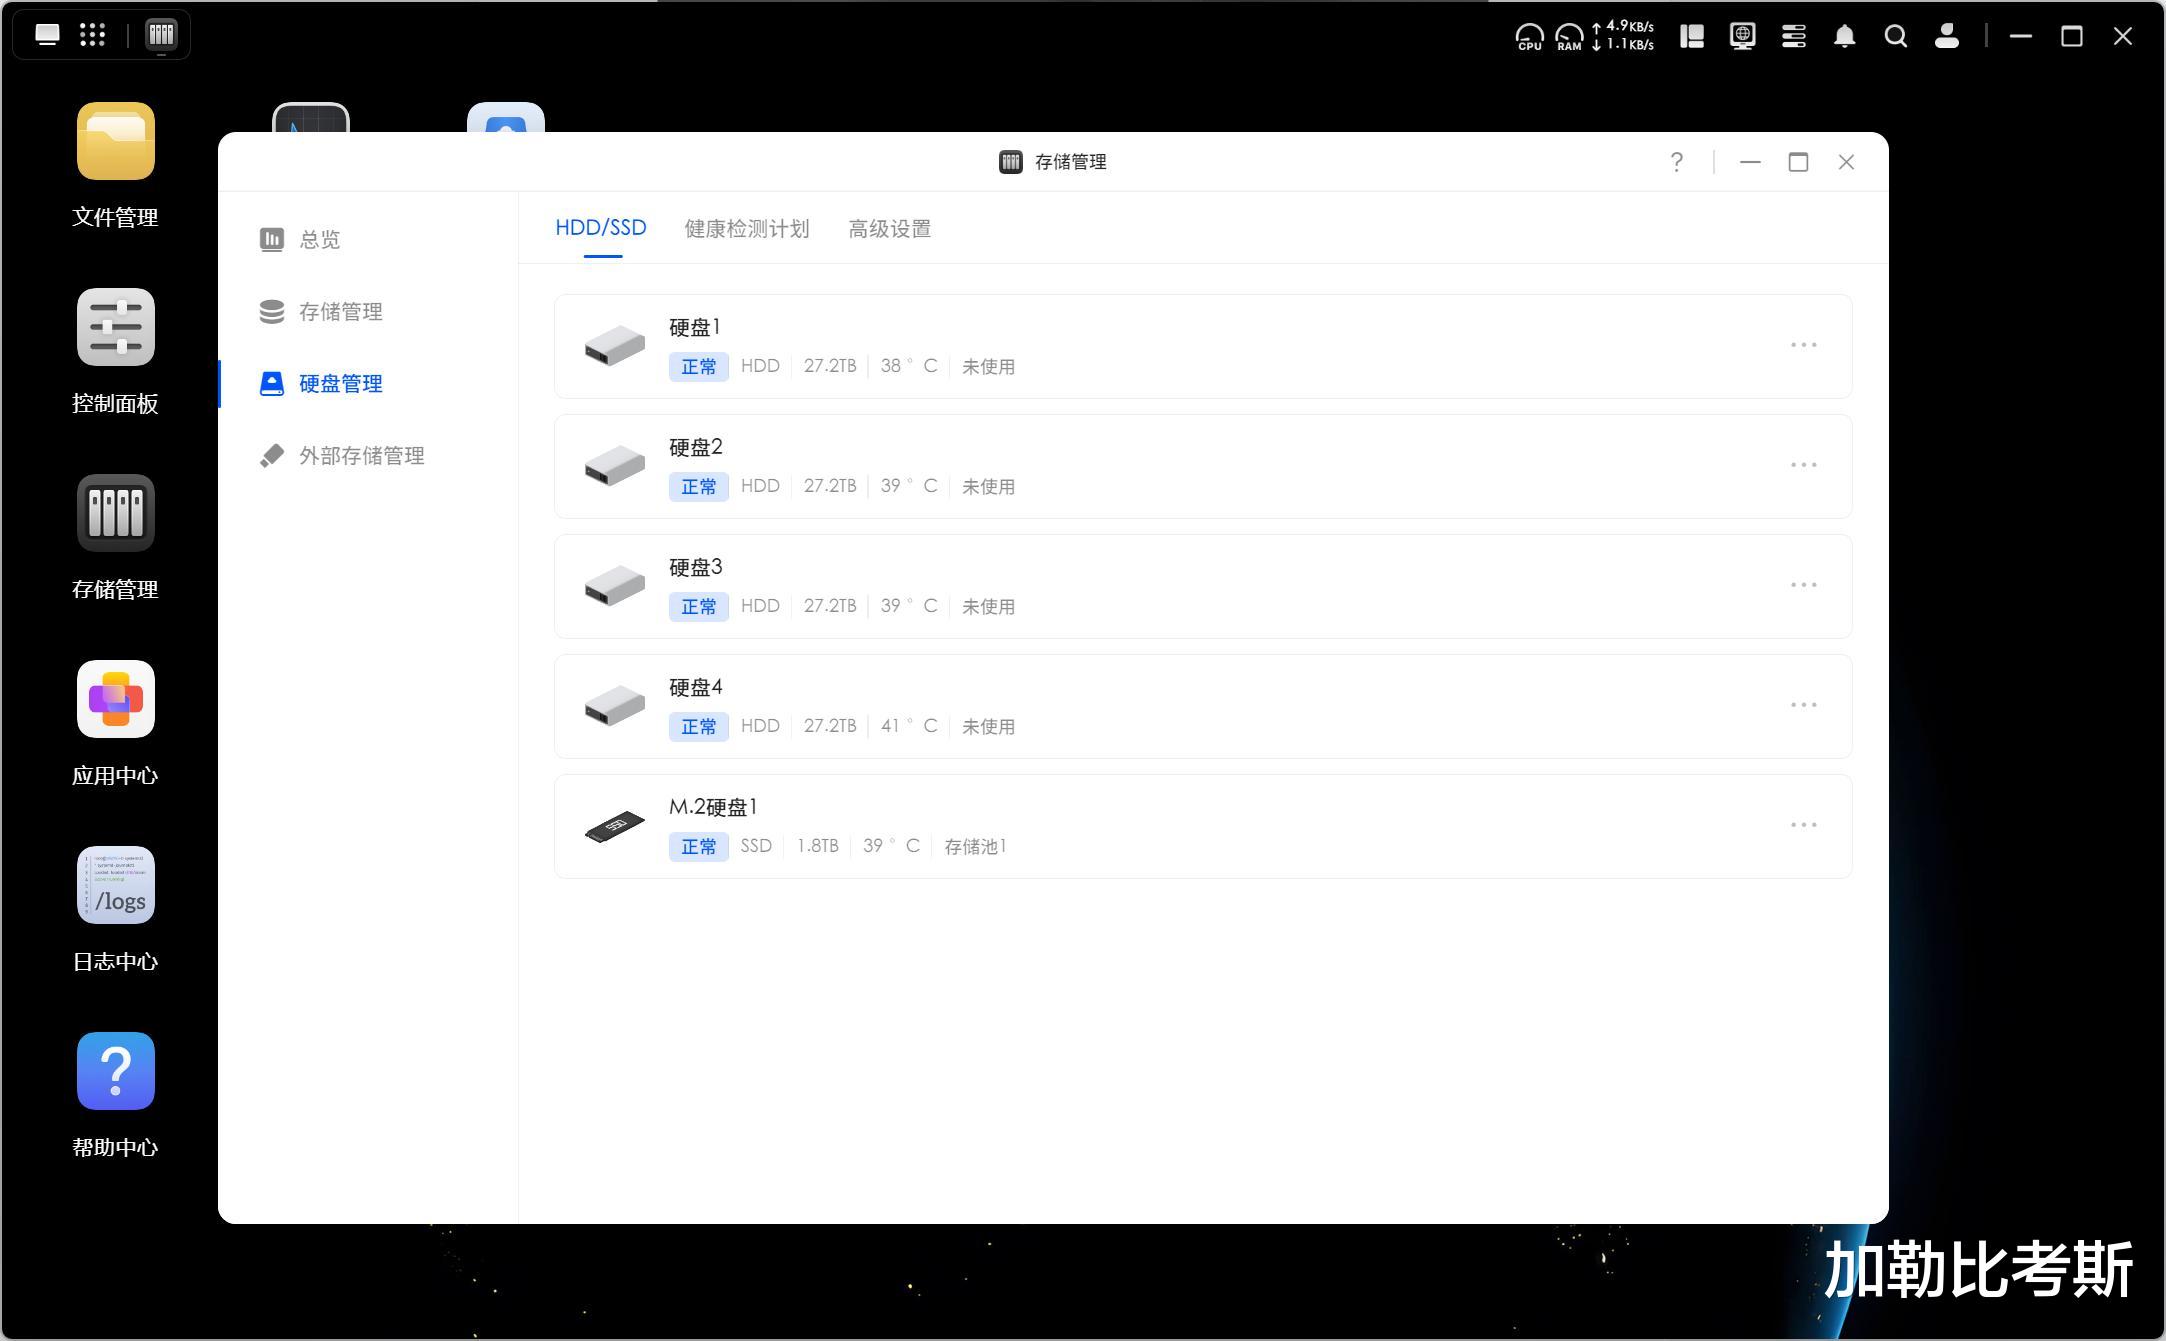The image size is (2166, 1341).
Task: Click the notification bell icon
Action: (x=1844, y=37)
